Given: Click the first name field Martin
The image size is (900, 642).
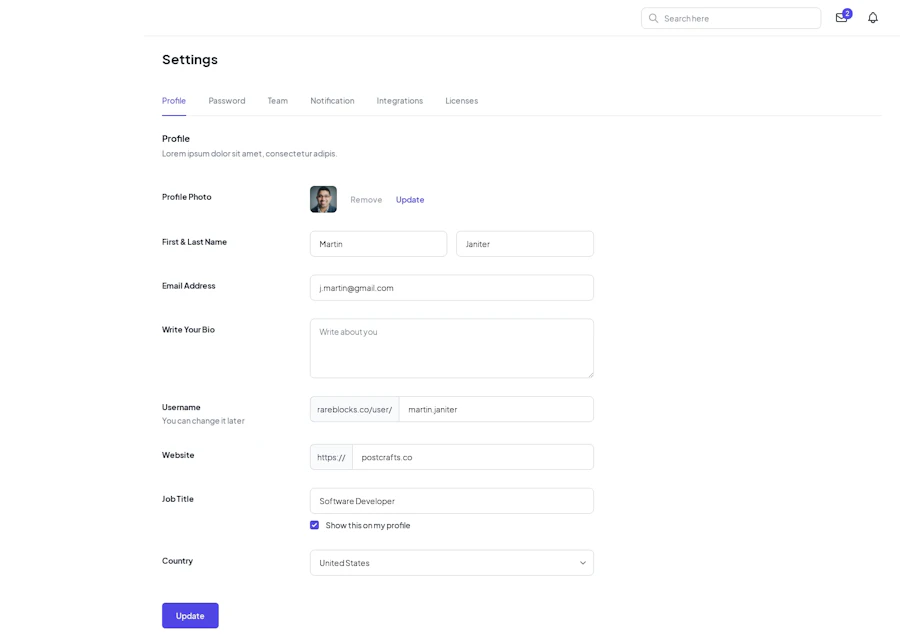Looking at the screenshot, I should [x=378, y=244].
